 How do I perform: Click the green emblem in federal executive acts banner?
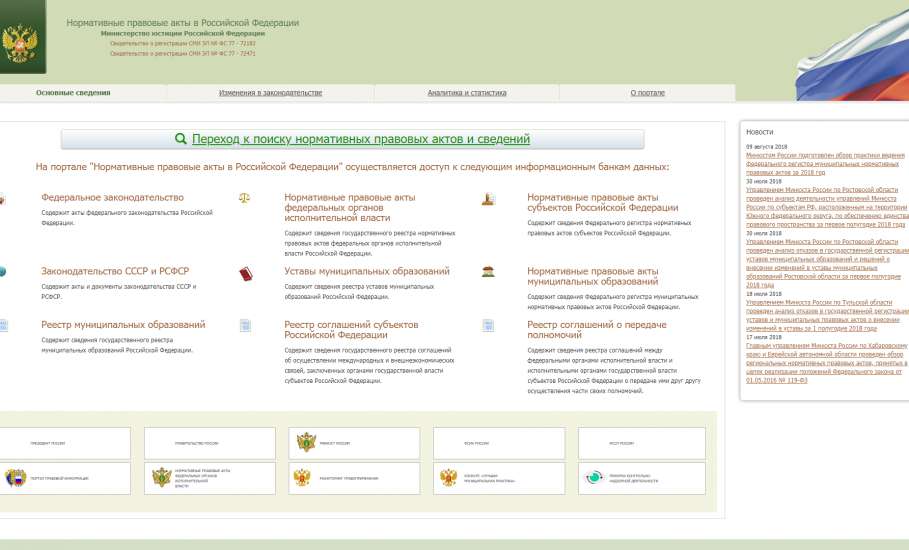161,478
